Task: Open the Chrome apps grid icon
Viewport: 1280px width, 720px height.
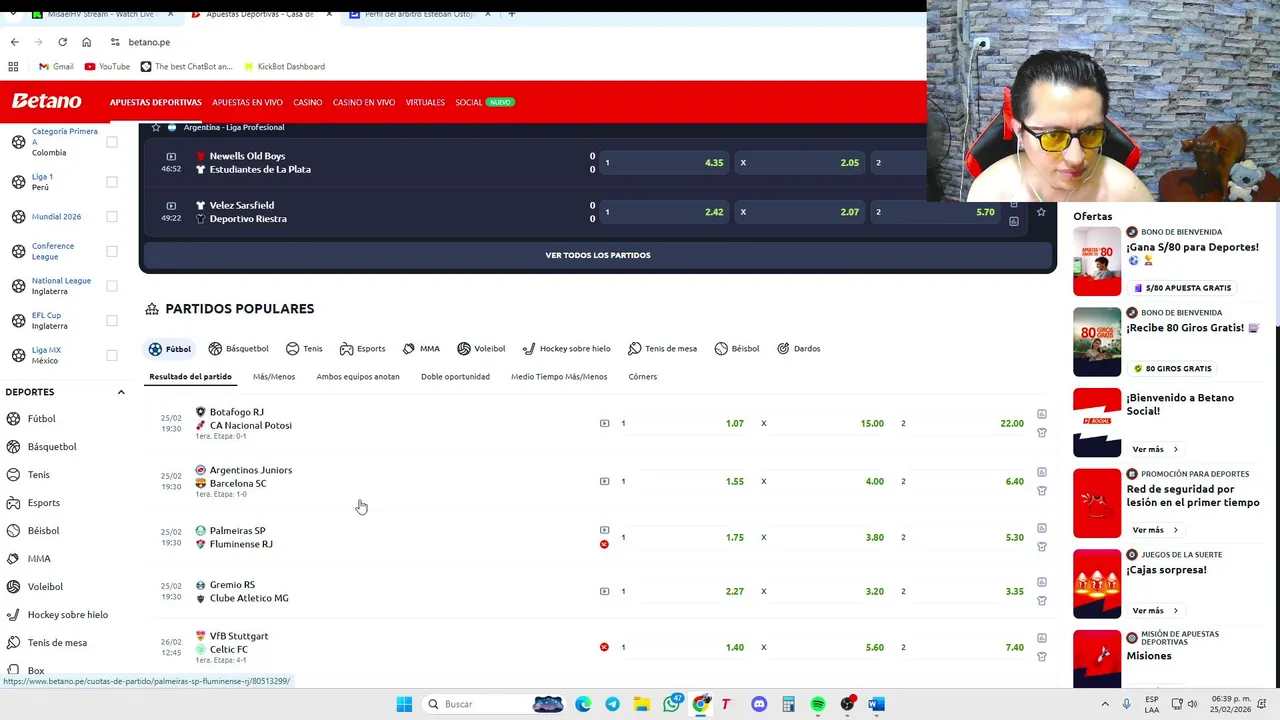Action: tap(13, 66)
